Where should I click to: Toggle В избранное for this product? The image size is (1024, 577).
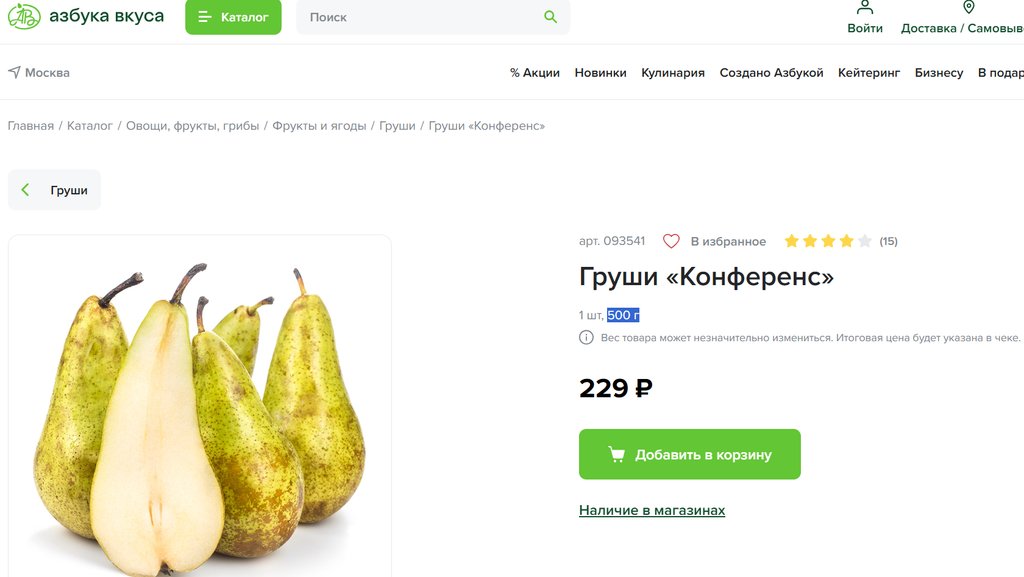pyautogui.click(x=728, y=242)
